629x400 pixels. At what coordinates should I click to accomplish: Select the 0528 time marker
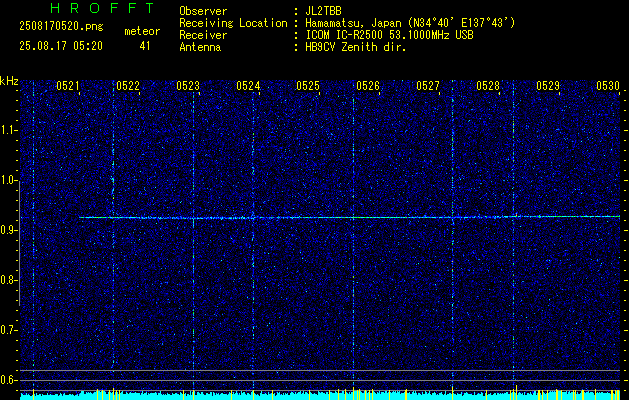pos(488,85)
